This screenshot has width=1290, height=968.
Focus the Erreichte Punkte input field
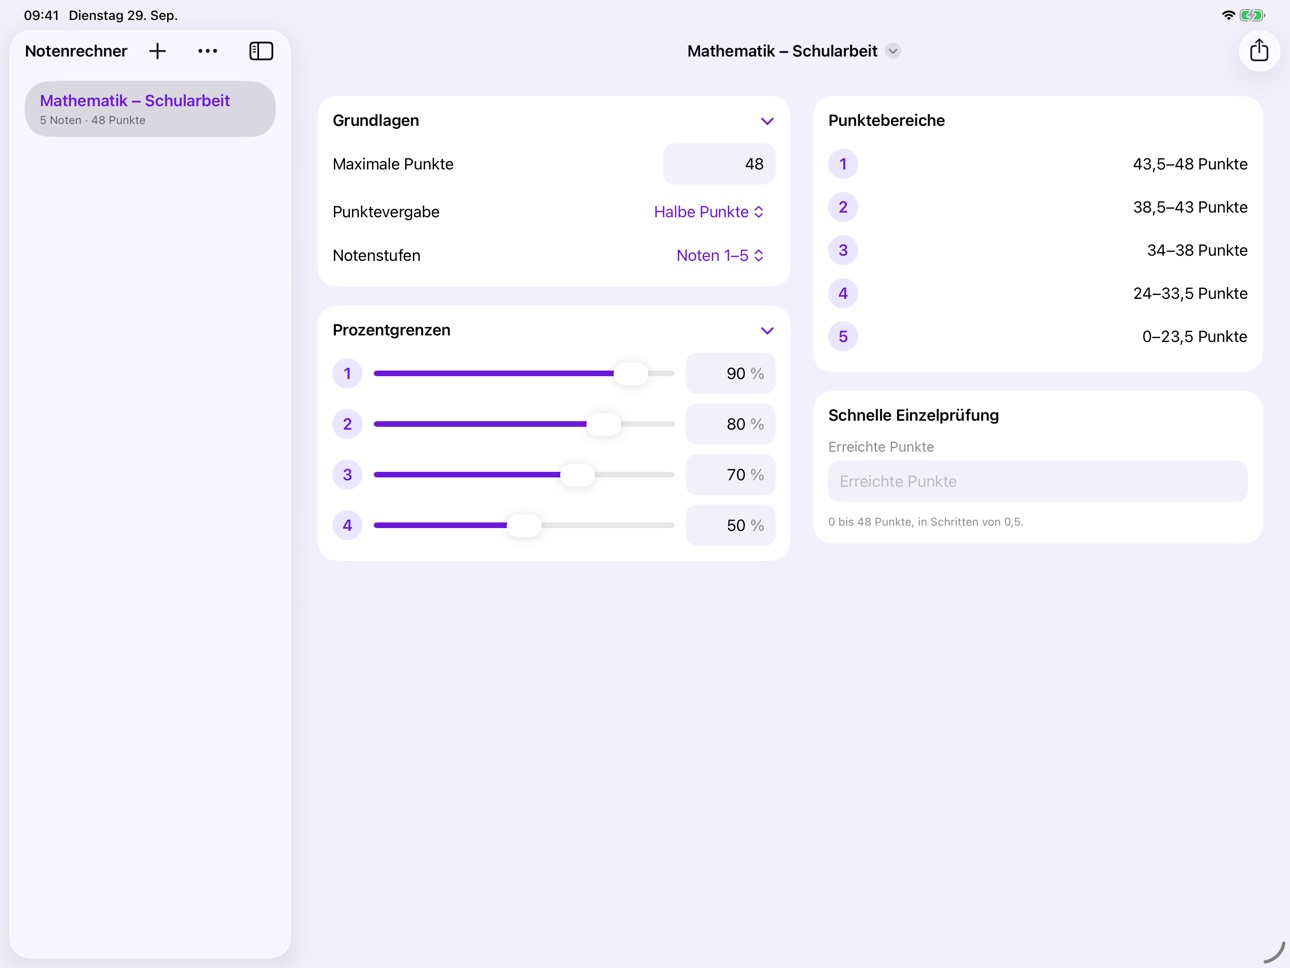(1038, 481)
